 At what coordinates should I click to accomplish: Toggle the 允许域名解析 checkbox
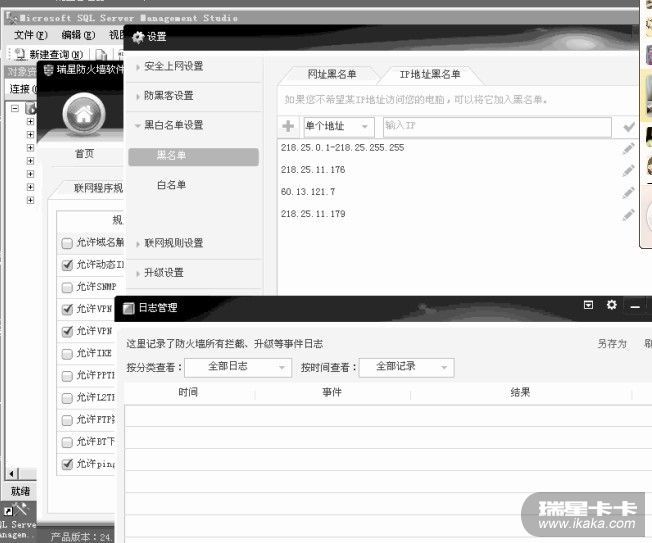[x=67, y=243]
